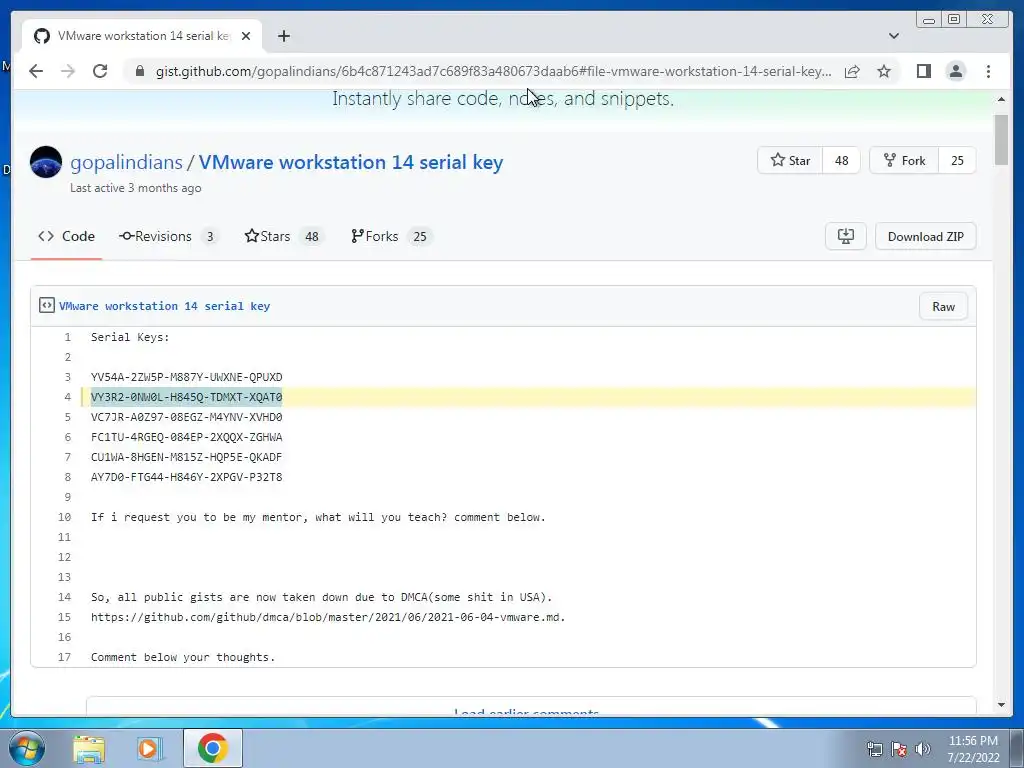Screen dimensions: 1024x768
Task: Restore down the Chrome window
Action: [x=954, y=19]
